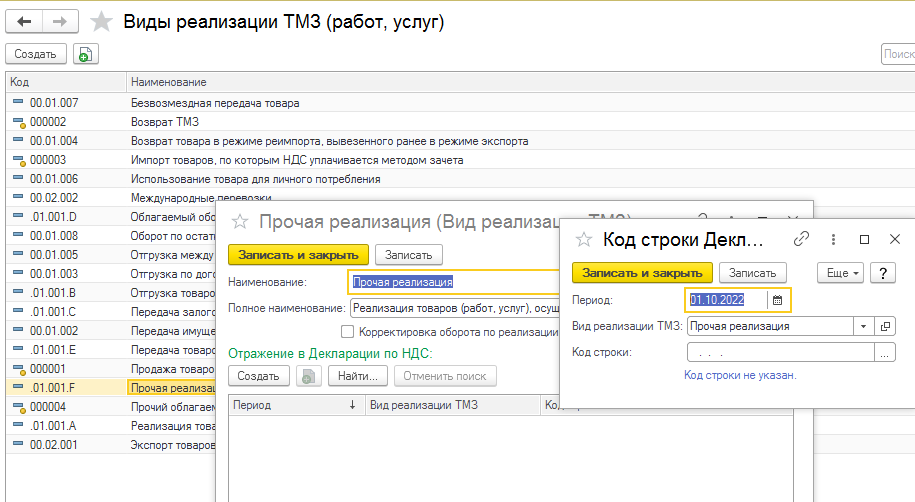This screenshot has width=915, height=502.
Task: Select row with code 000004
Action: tap(111, 407)
